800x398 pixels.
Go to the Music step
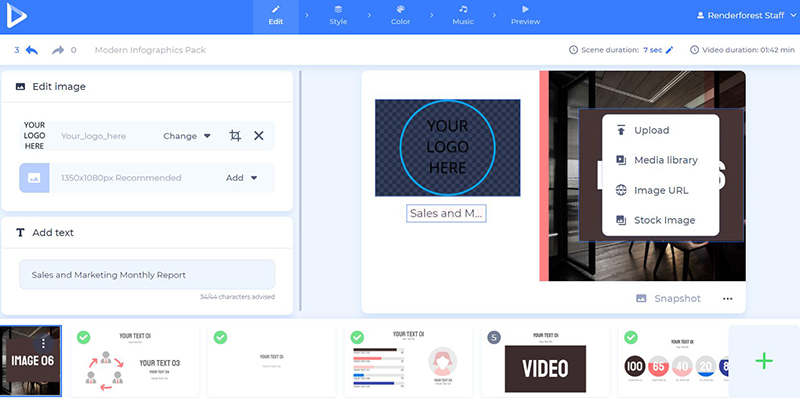(x=463, y=16)
